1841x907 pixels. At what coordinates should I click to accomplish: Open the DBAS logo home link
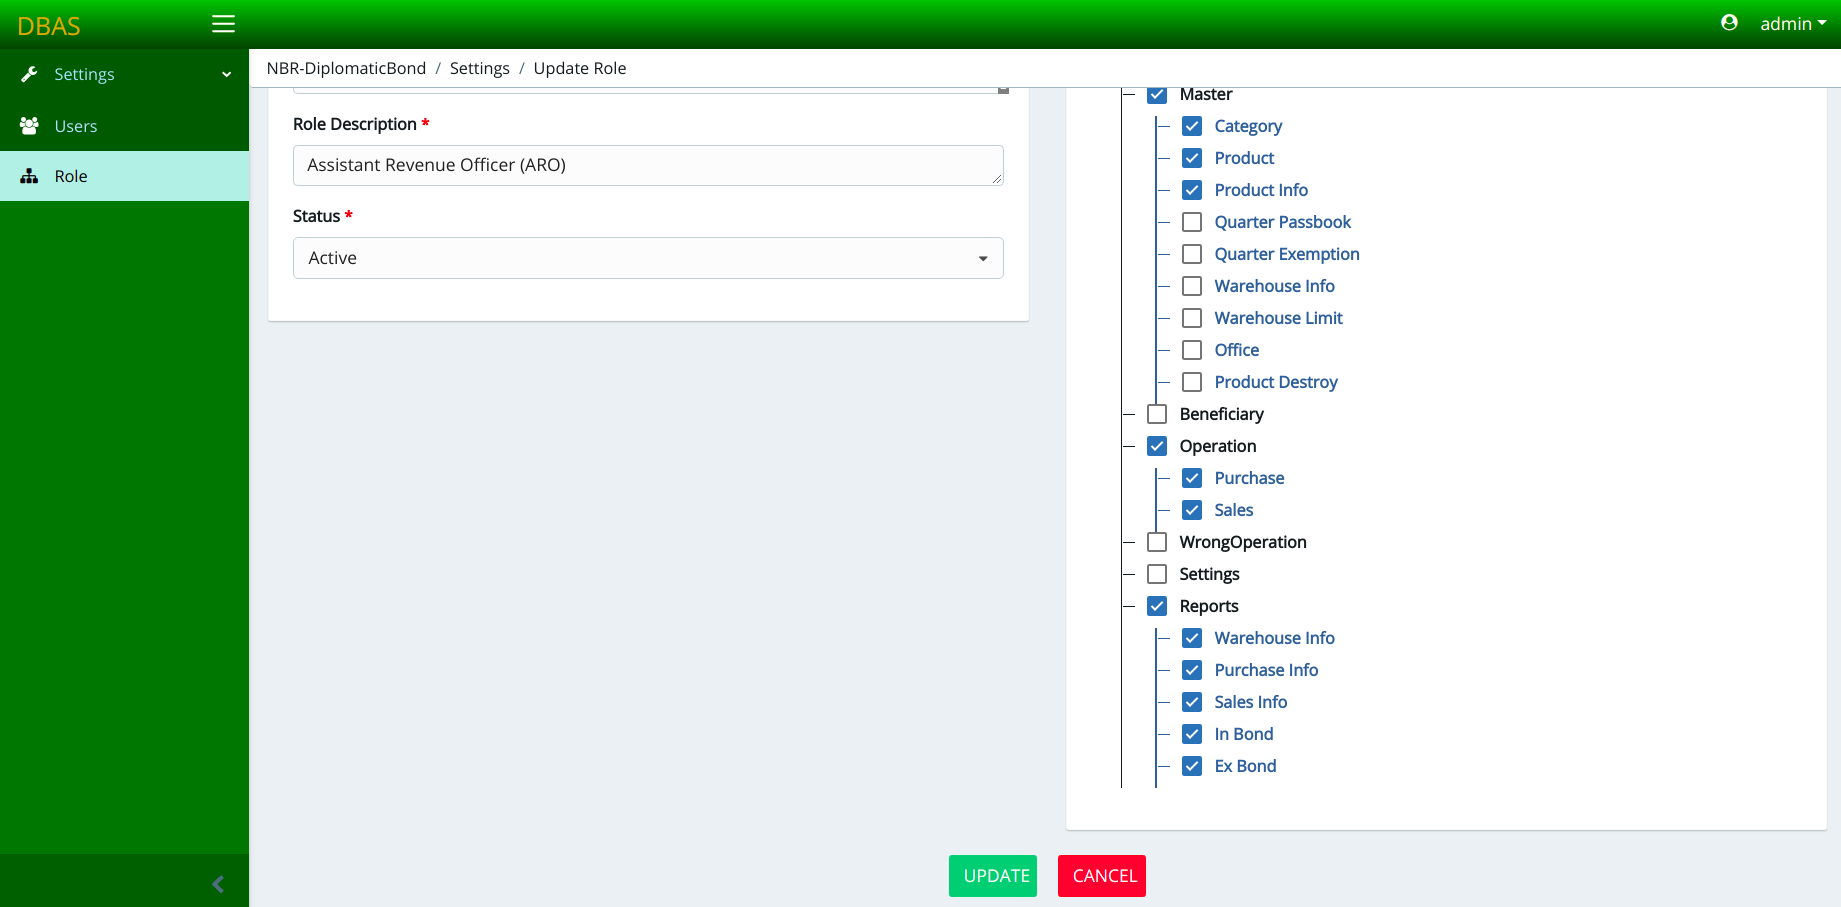[x=49, y=26]
